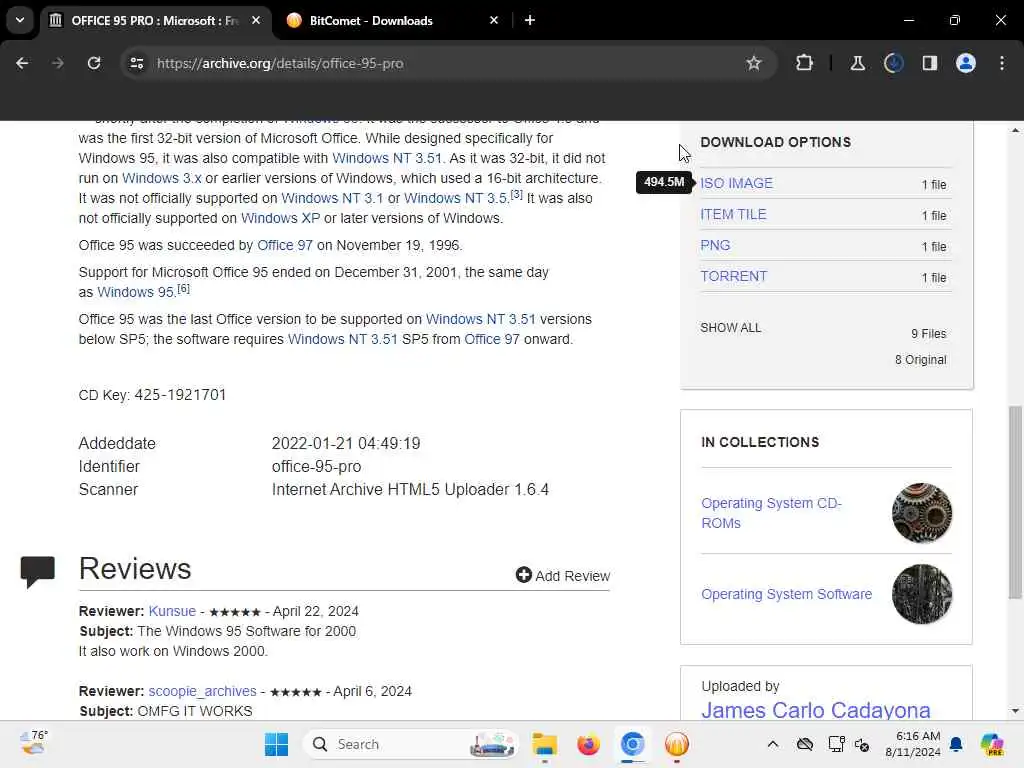Open File Explorer from the taskbar
This screenshot has width=1024, height=768.
[x=544, y=744]
